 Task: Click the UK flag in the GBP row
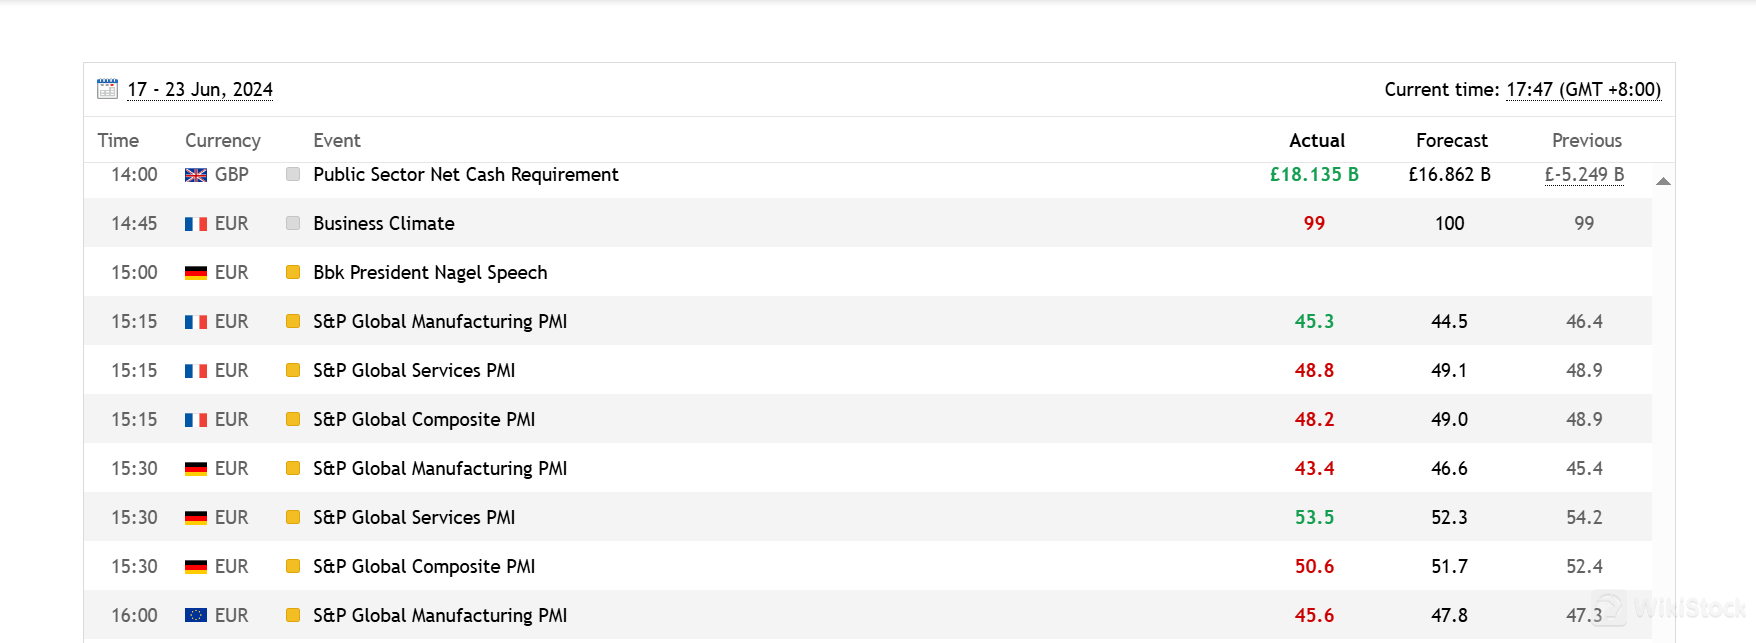point(196,175)
